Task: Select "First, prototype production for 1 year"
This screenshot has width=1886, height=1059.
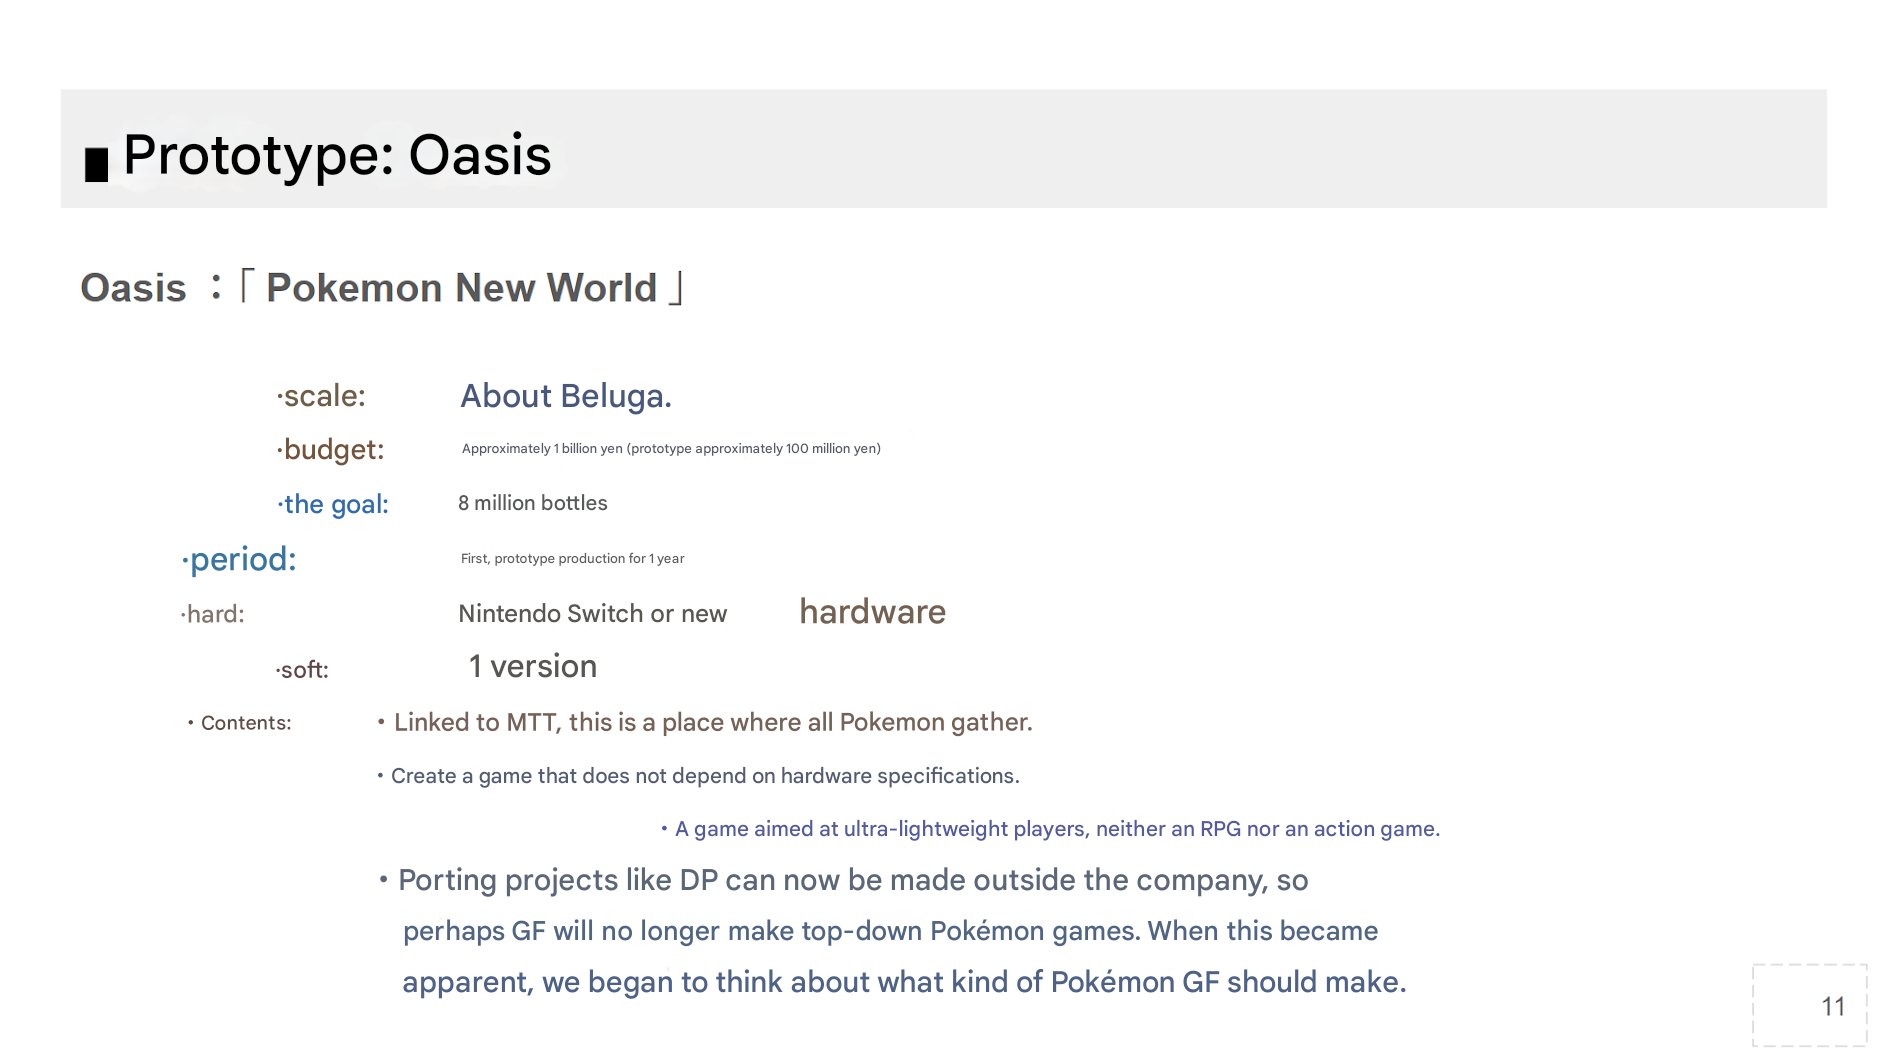Action: coord(573,559)
